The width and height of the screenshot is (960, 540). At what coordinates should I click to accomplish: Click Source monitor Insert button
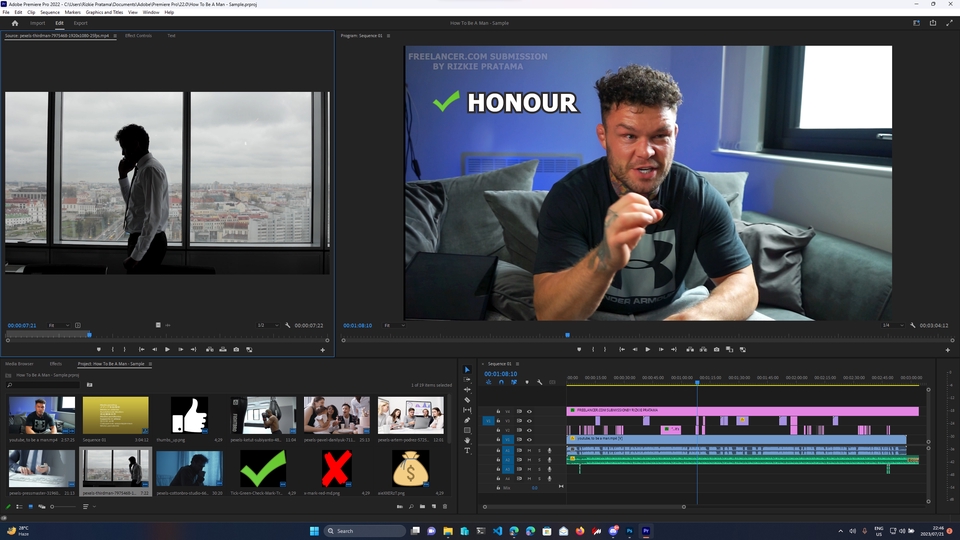[209, 350]
